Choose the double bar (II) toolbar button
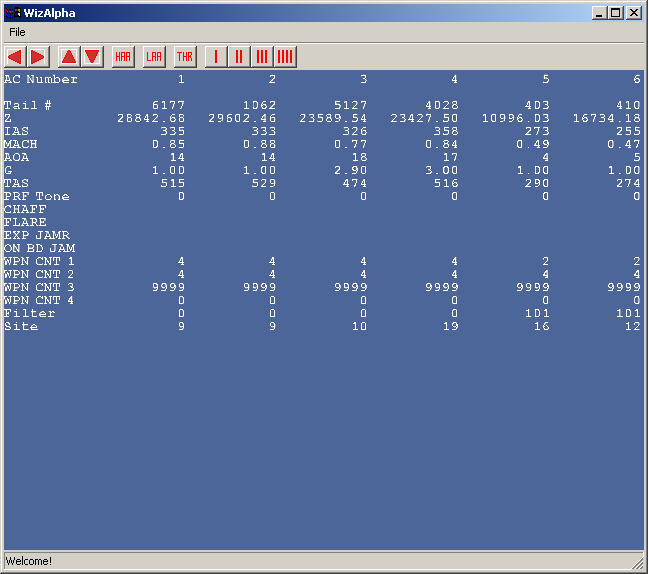648x574 pixels. pos(239,57)
